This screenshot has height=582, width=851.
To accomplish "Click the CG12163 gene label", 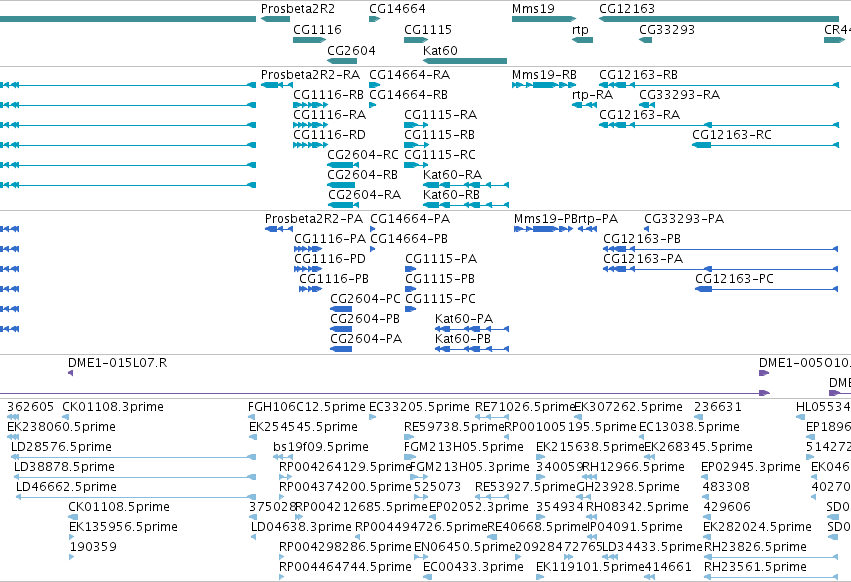I will (627, 9).
